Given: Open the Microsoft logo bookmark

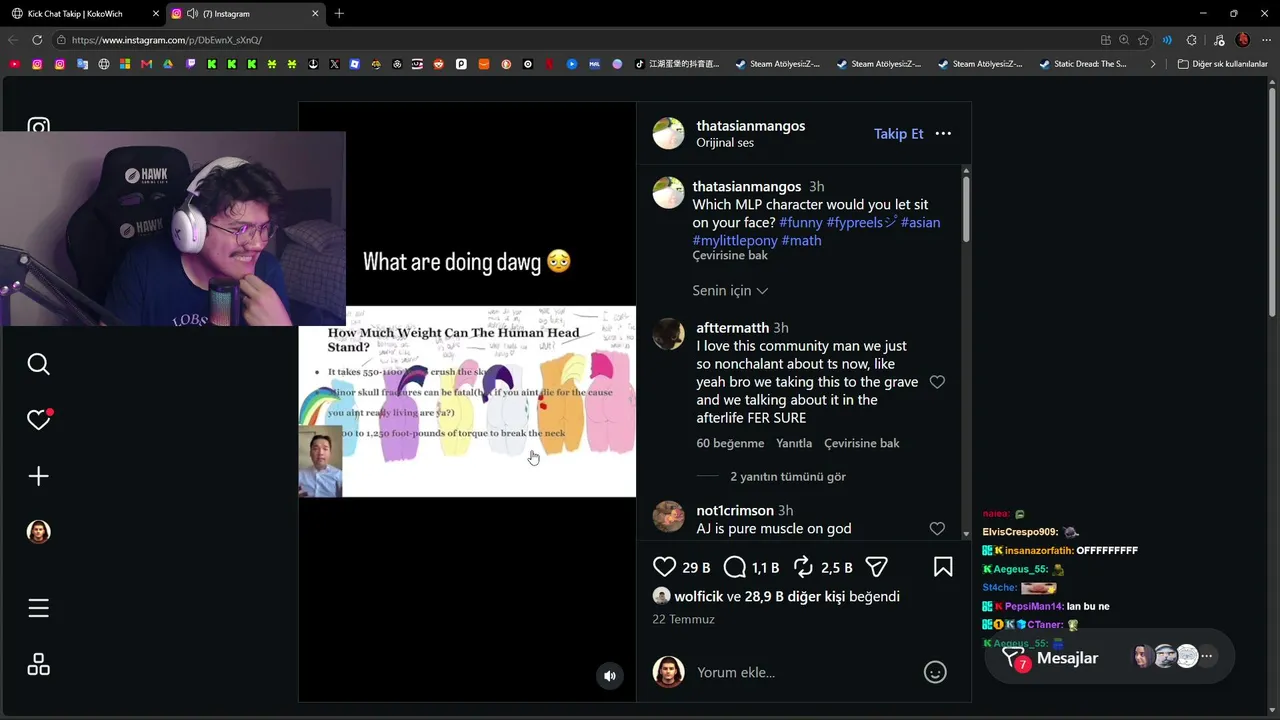Looking at the screenshot, I should (125, 64).
